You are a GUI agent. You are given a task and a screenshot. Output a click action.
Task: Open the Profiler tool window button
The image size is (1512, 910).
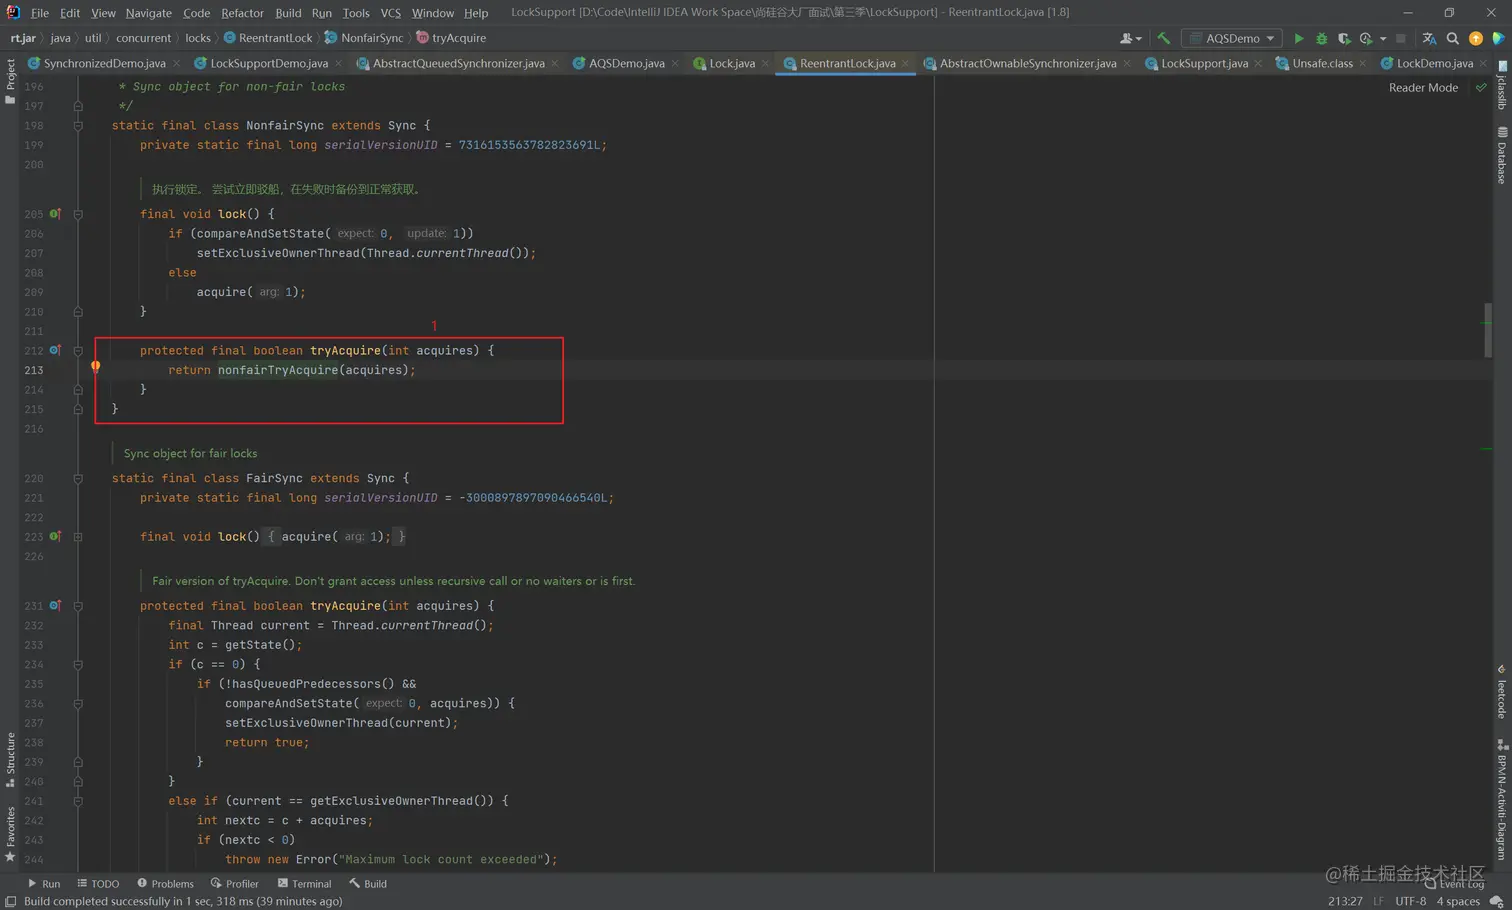pos(235,884)
